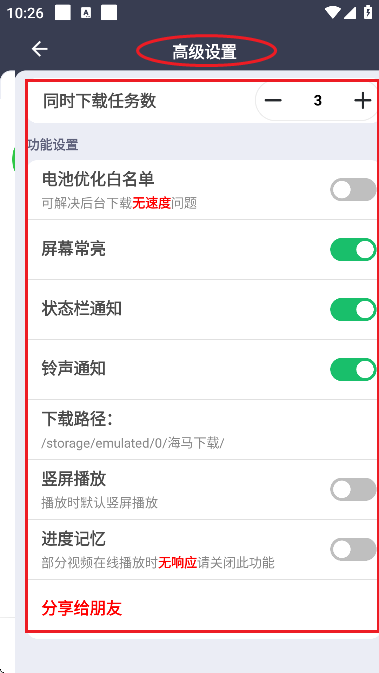Tap the /storage/emulated/0/海马下载/ path text
Screen dimensions: 379x673
pos(133,443)
